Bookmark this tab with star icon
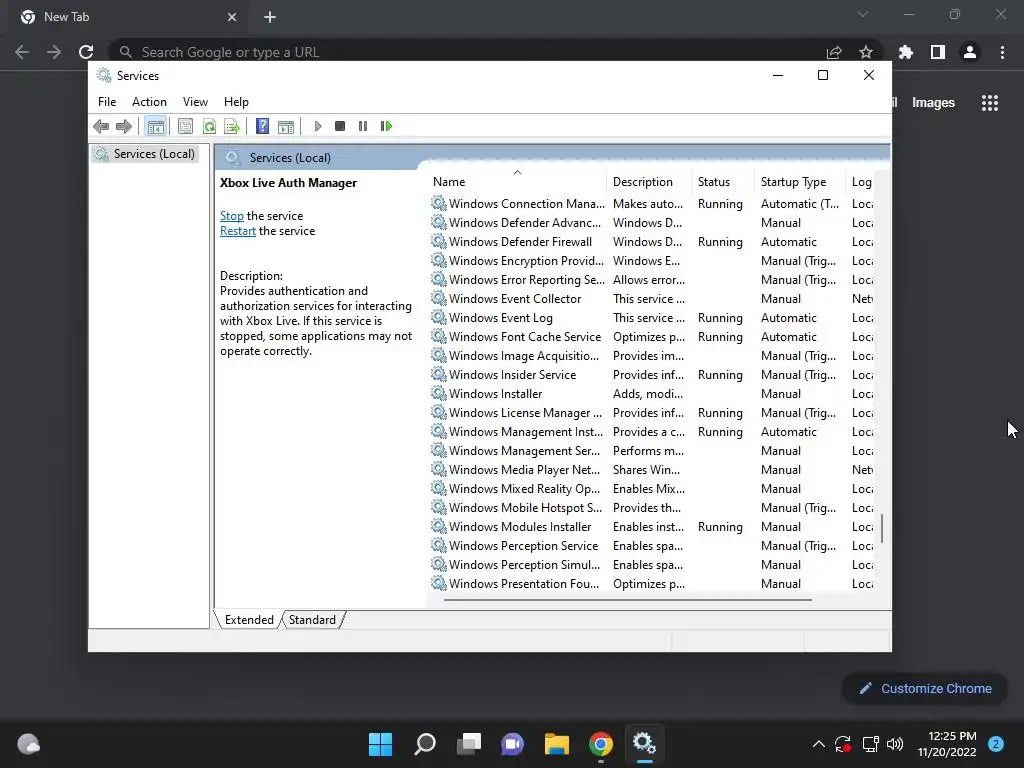 click(866, 52)
